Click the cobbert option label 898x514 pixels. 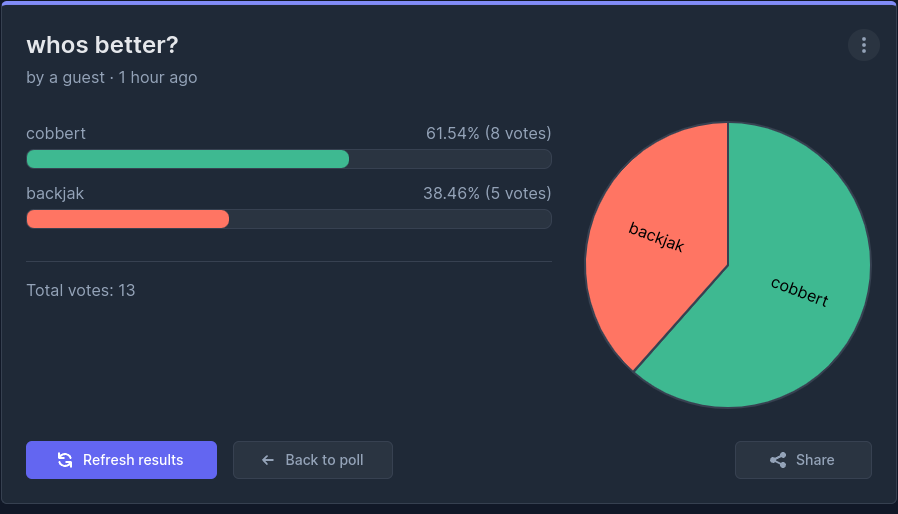pyautogui.click(x=56, y=133)
